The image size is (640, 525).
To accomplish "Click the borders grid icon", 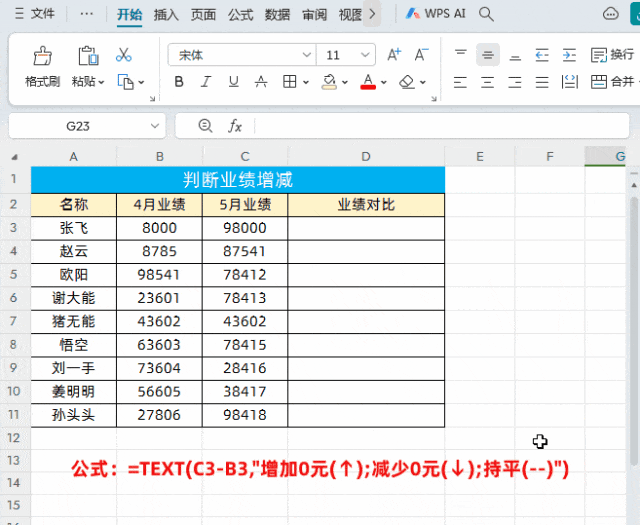I will [289, 82].
